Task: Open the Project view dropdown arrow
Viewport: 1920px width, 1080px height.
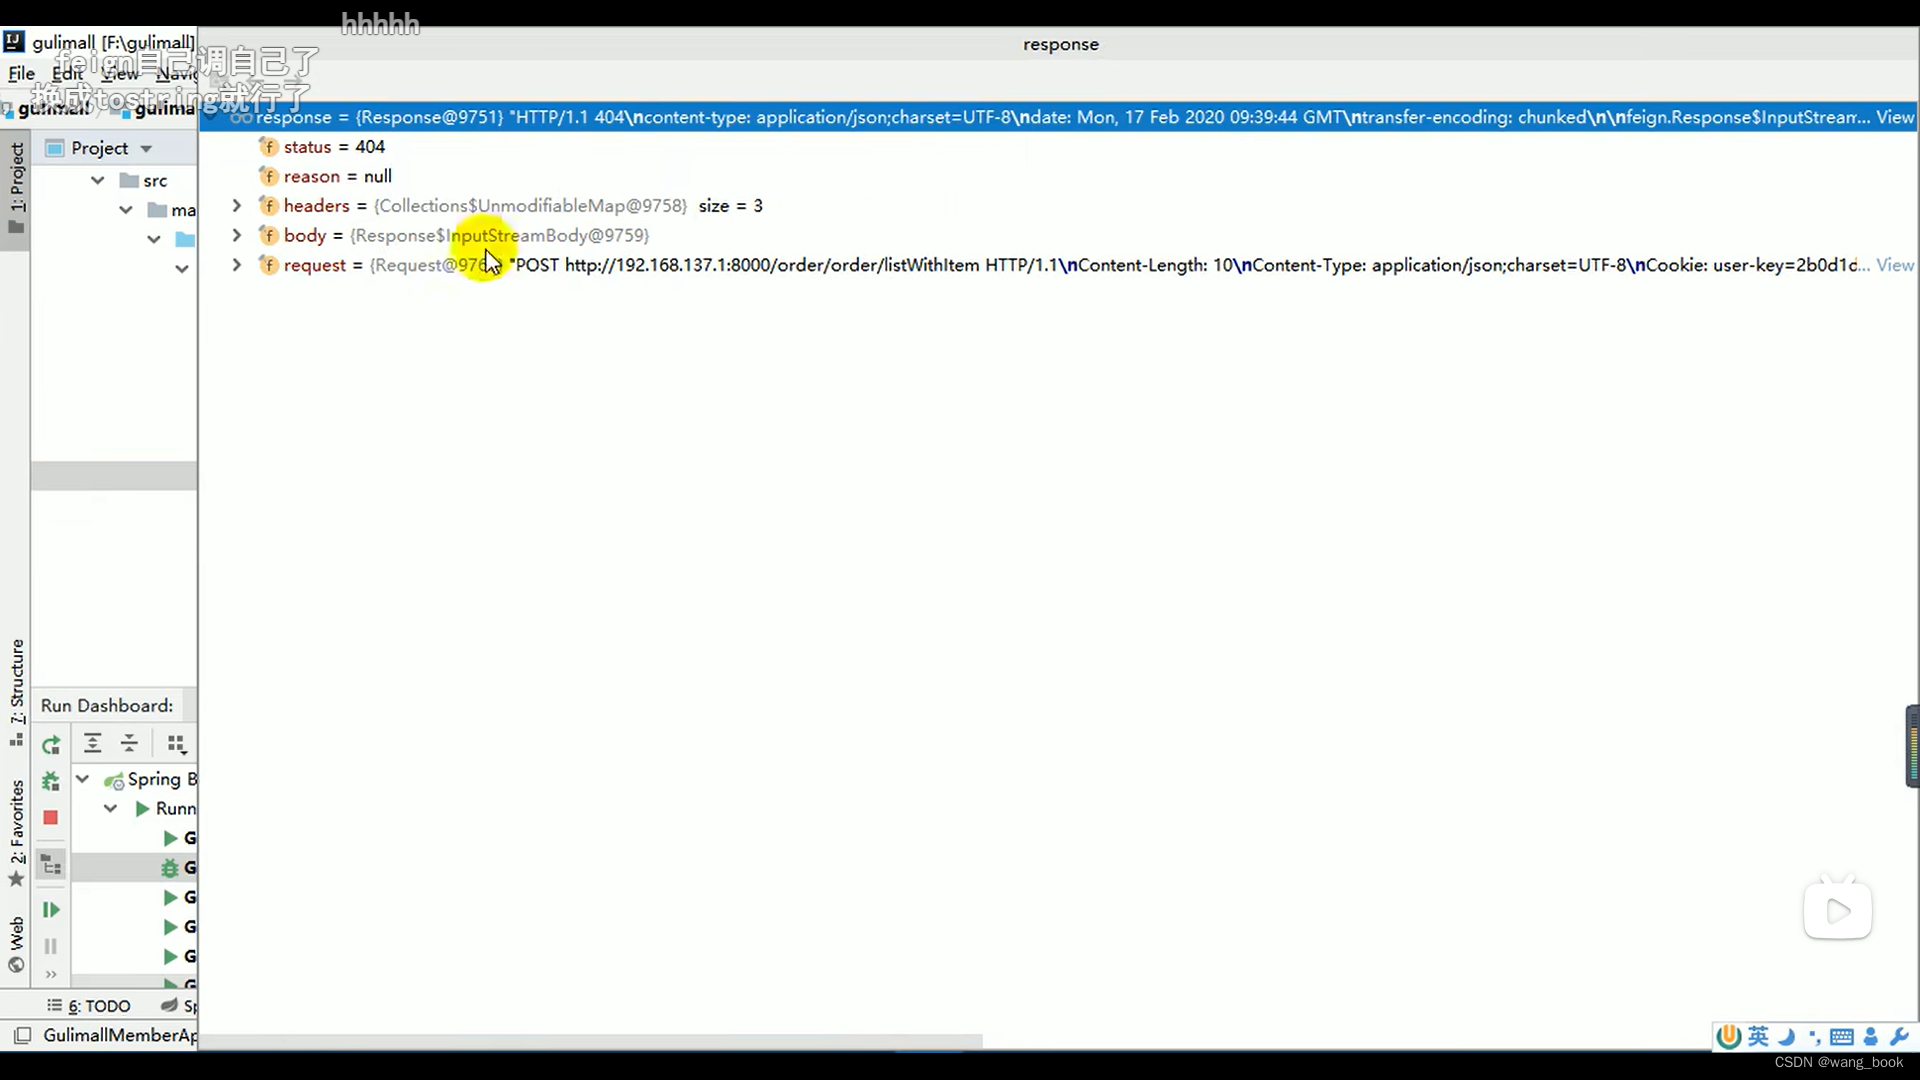Action: (146, 149)
